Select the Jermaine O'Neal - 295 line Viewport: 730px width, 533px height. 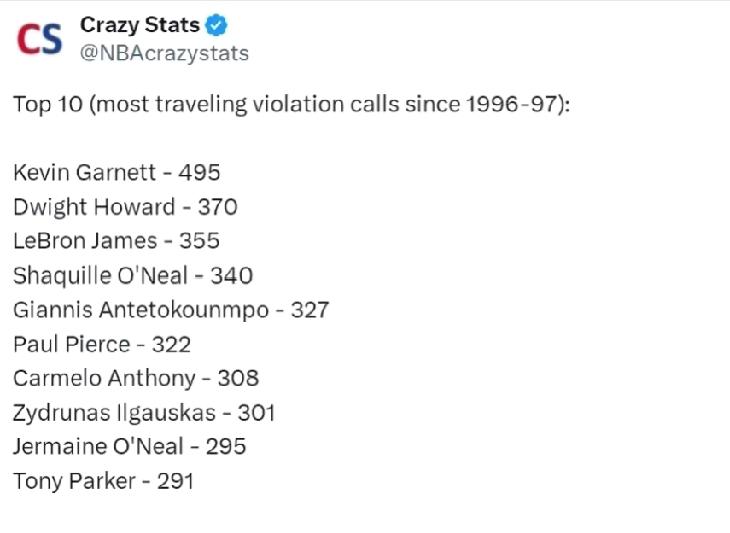(x=129, y=447)
